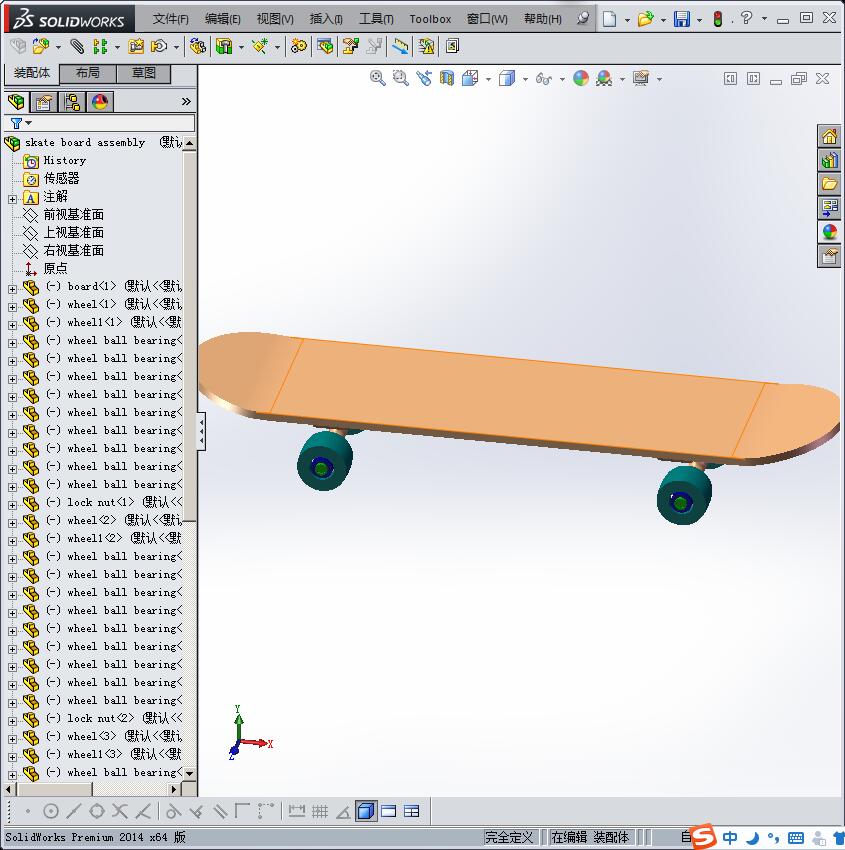Select the History item in tree

(64, 160)
